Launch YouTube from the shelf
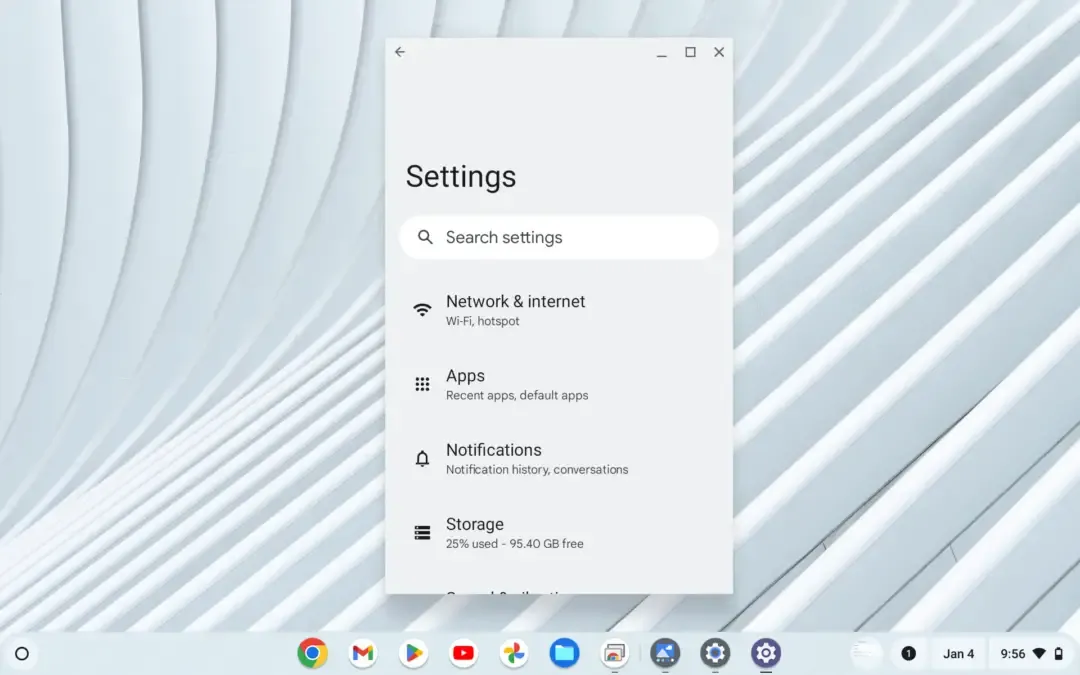 coord(464,653)
